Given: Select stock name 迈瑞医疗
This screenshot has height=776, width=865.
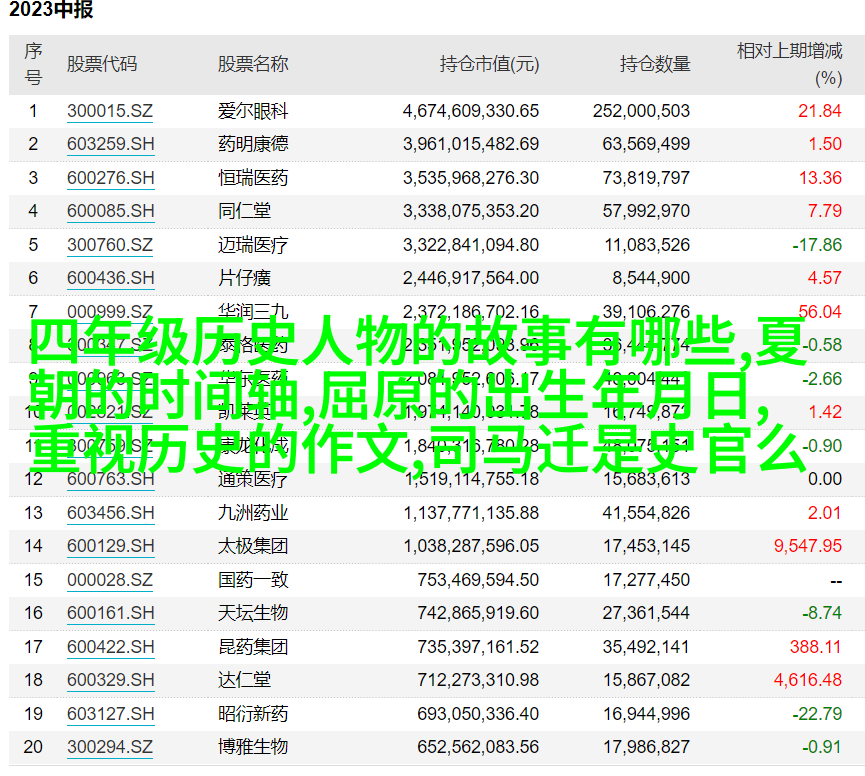Looking at the screenshot, I should pyautogui.click(x=253, y=245).
